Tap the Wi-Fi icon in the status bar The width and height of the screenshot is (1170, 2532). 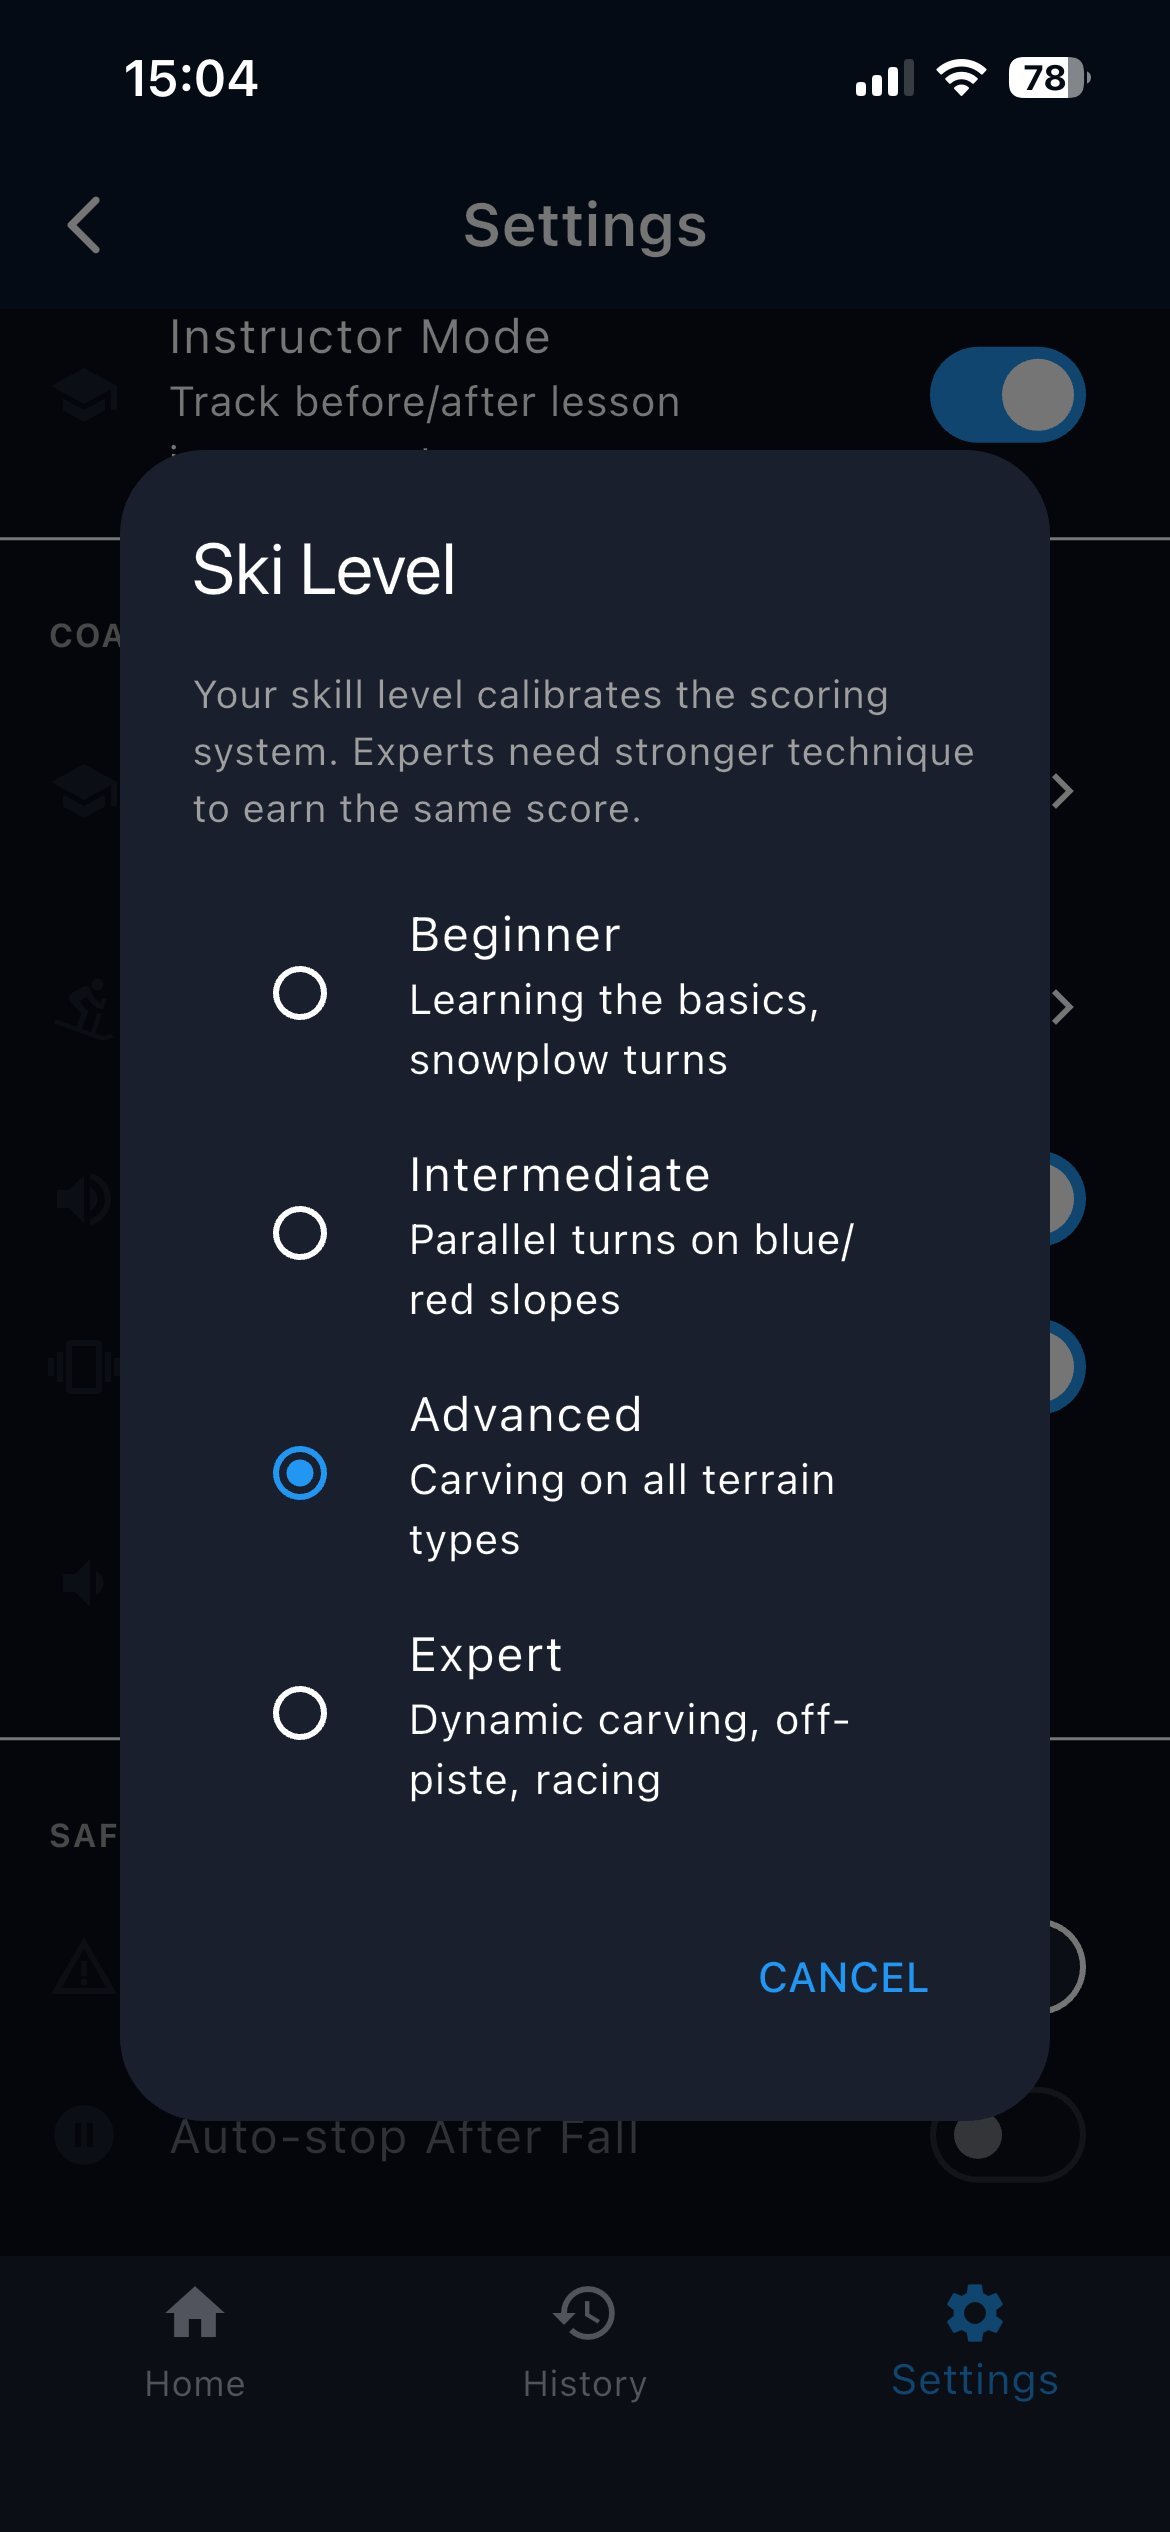tap(962, 78)
